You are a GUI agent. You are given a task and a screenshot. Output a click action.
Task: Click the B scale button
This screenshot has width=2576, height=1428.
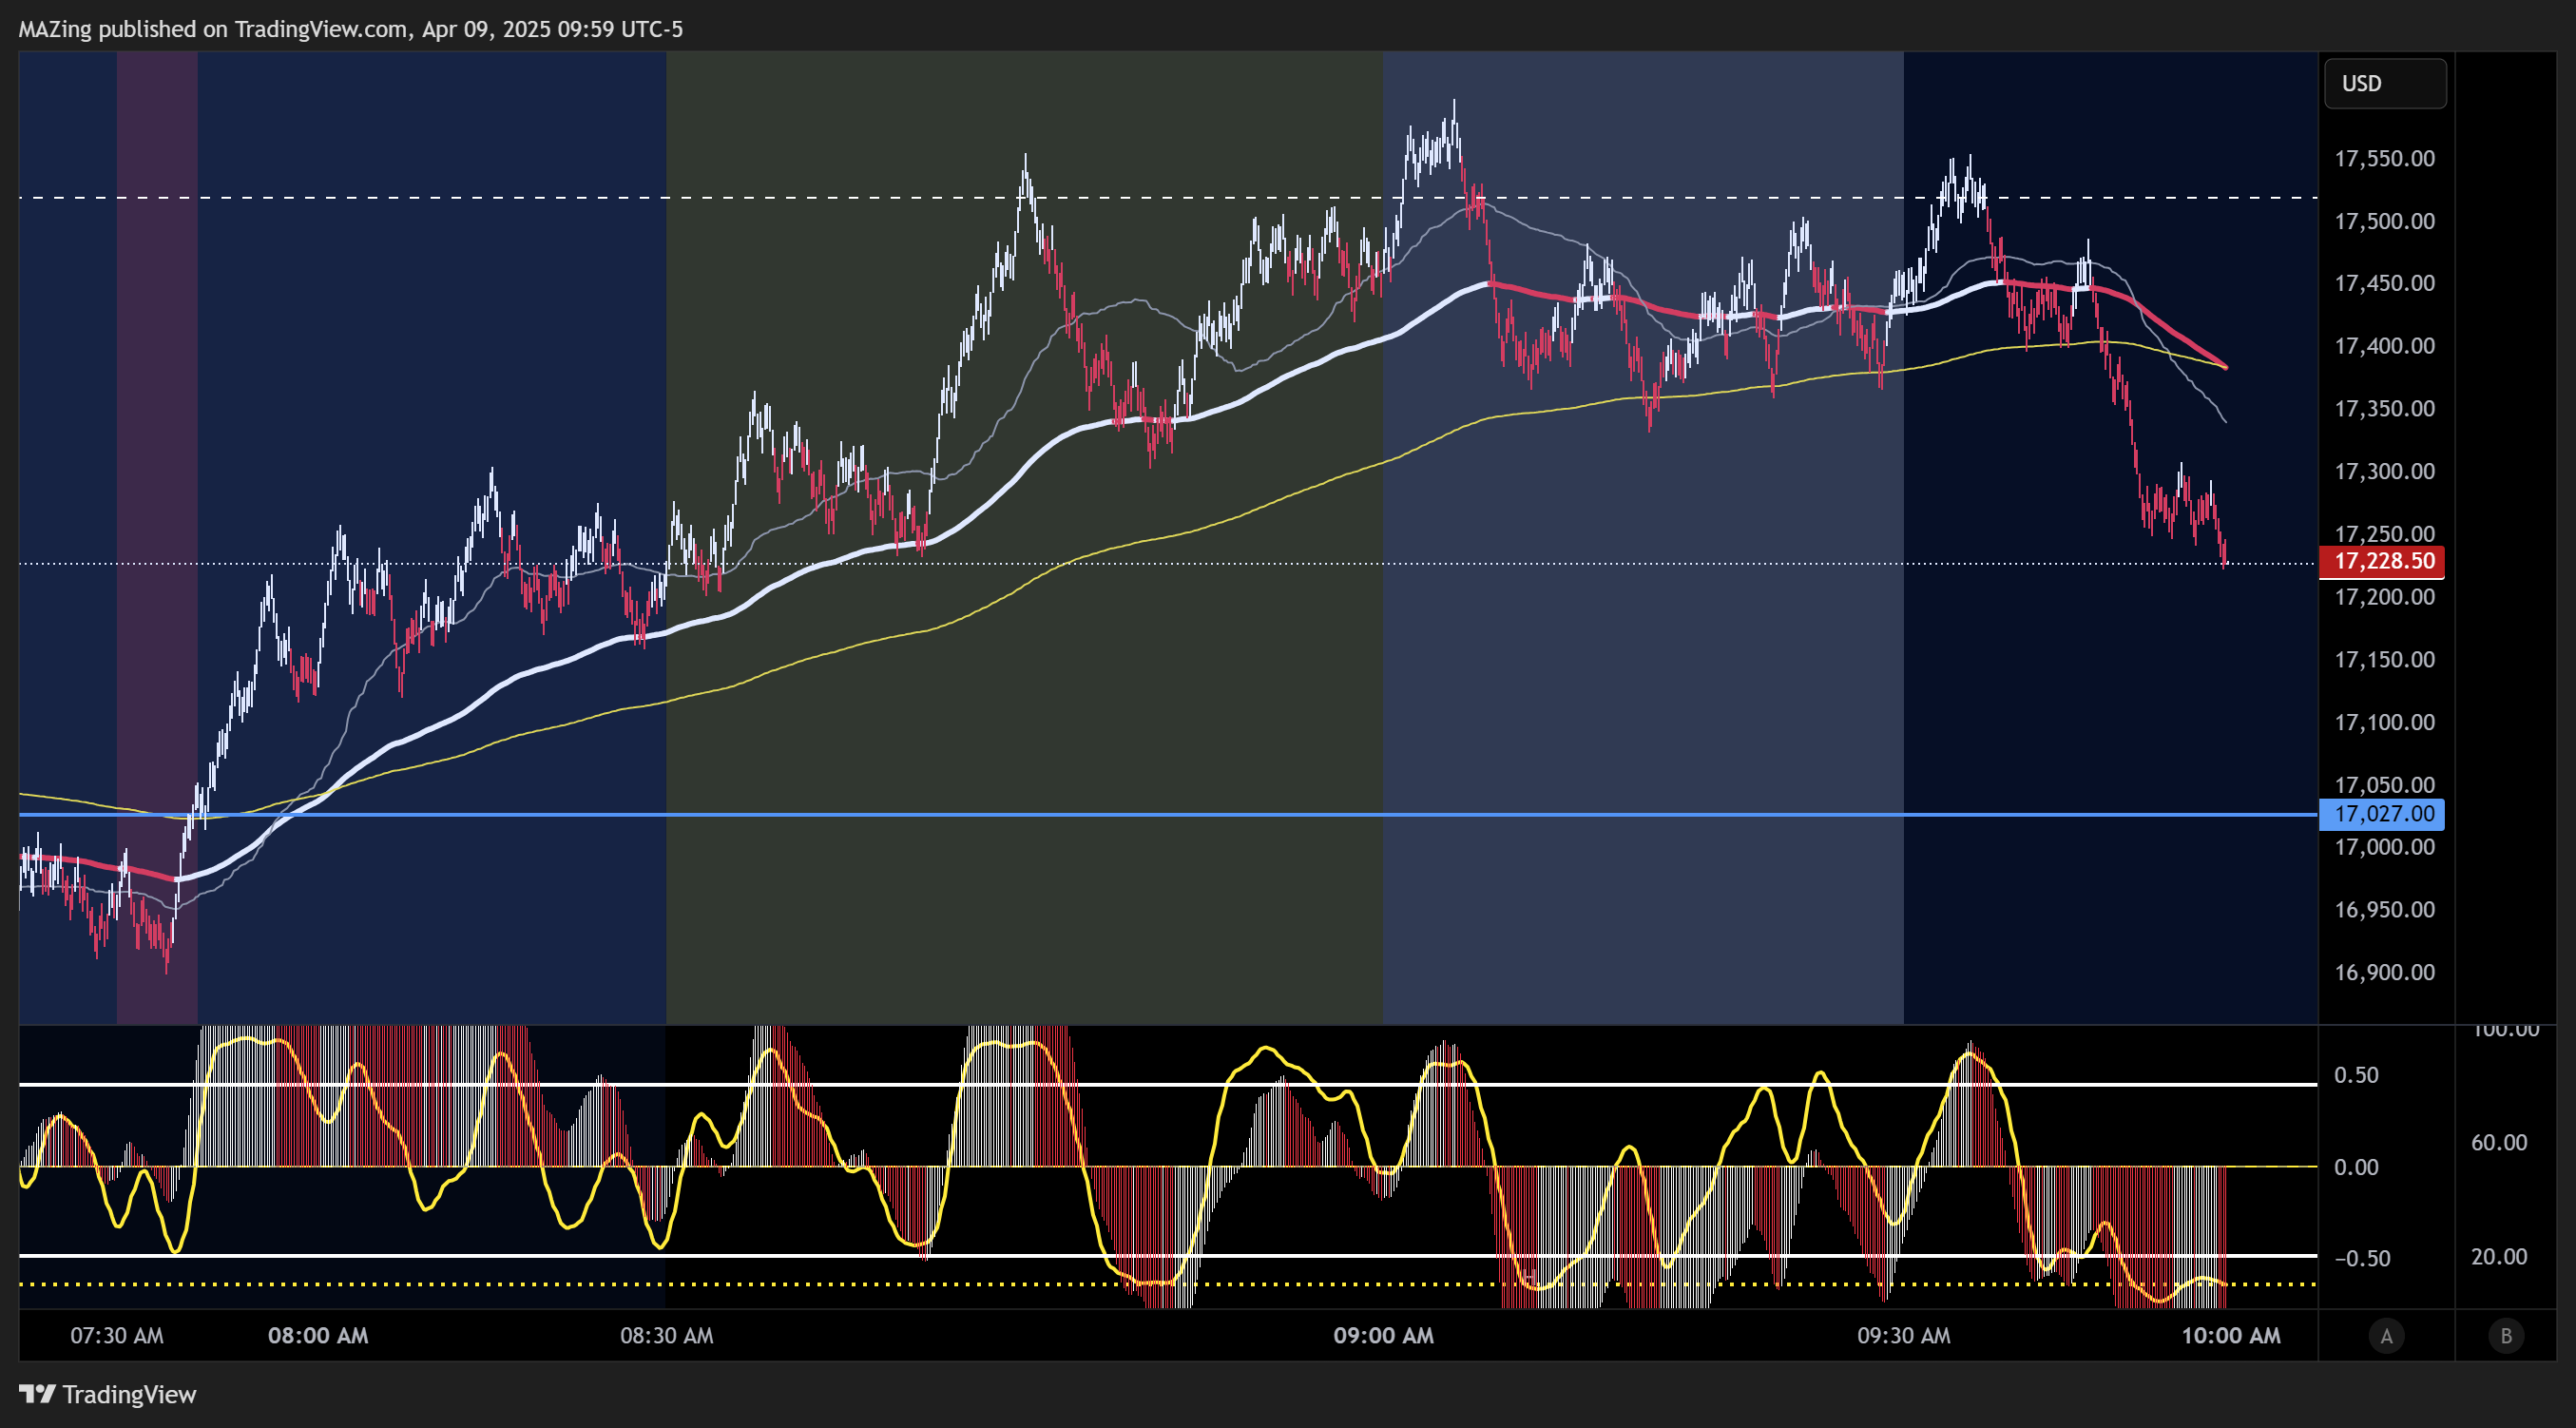[2506, 1336]
